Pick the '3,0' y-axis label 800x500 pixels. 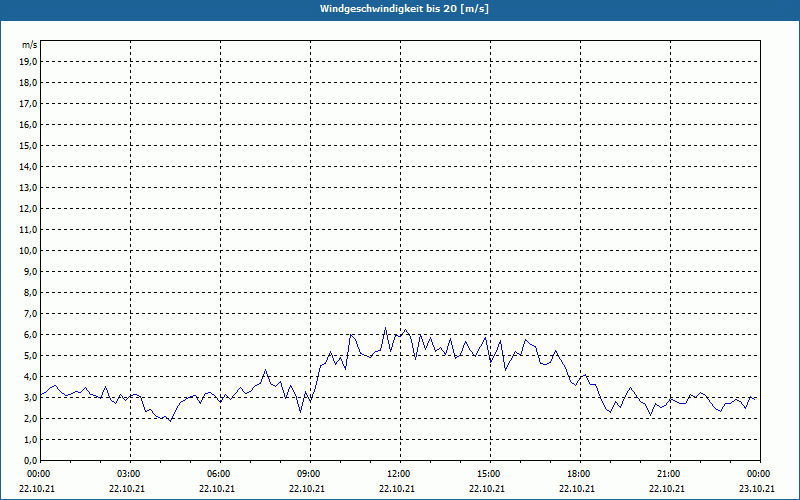(x=30, y=397)
